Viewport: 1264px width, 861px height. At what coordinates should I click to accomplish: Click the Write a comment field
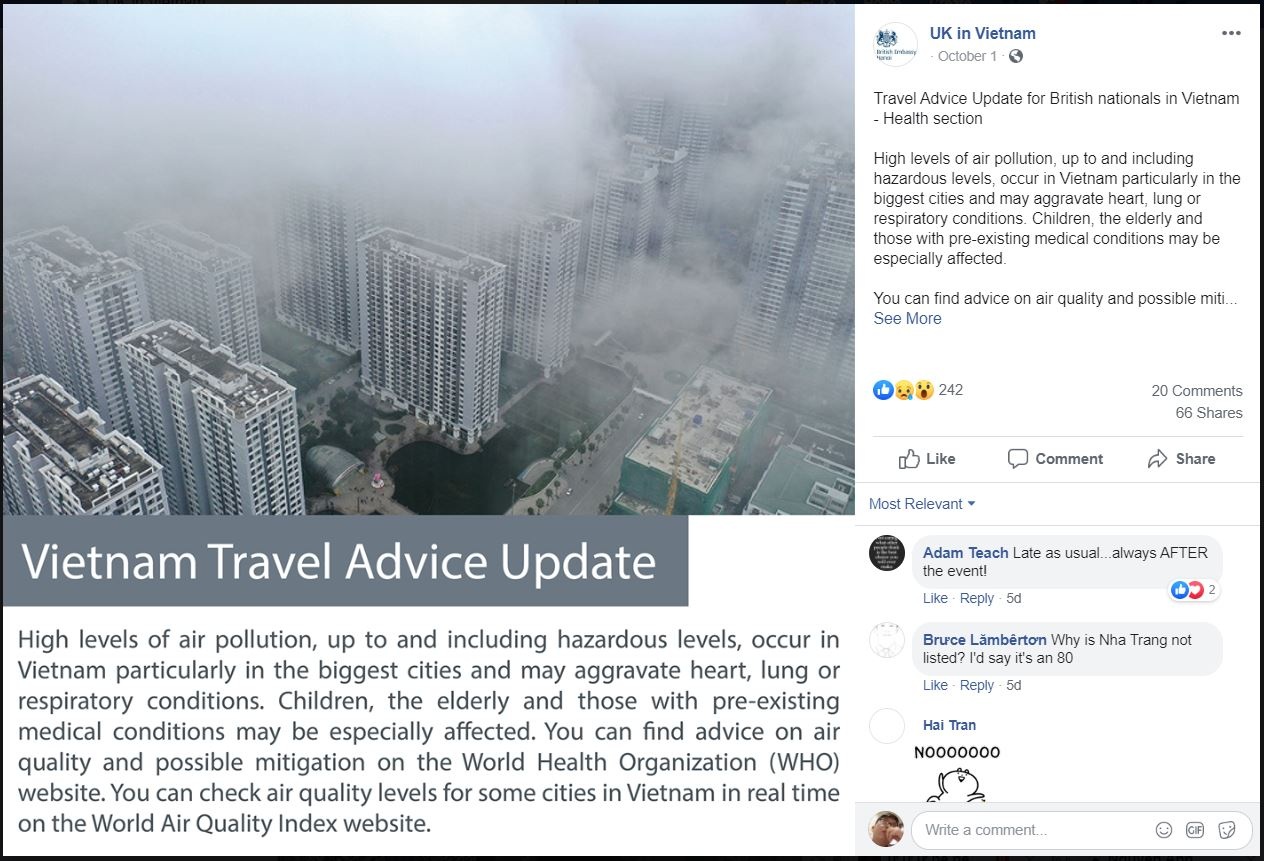tap(1030, 830)
